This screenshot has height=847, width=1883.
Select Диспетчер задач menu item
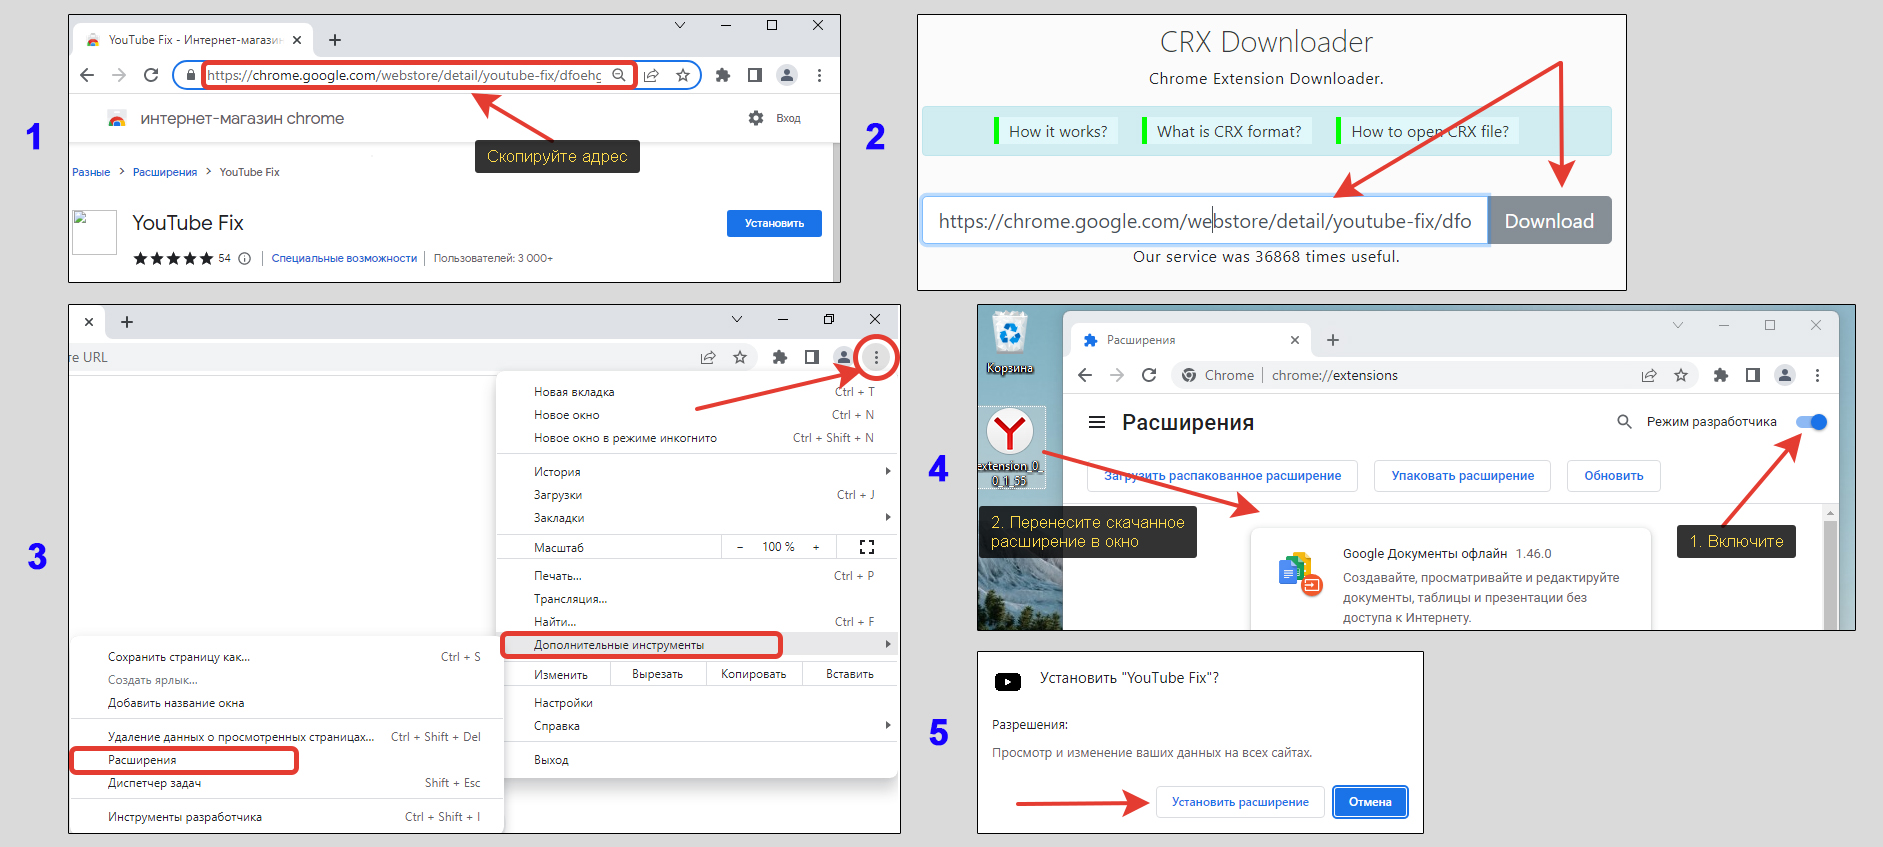tap(288, 783)
